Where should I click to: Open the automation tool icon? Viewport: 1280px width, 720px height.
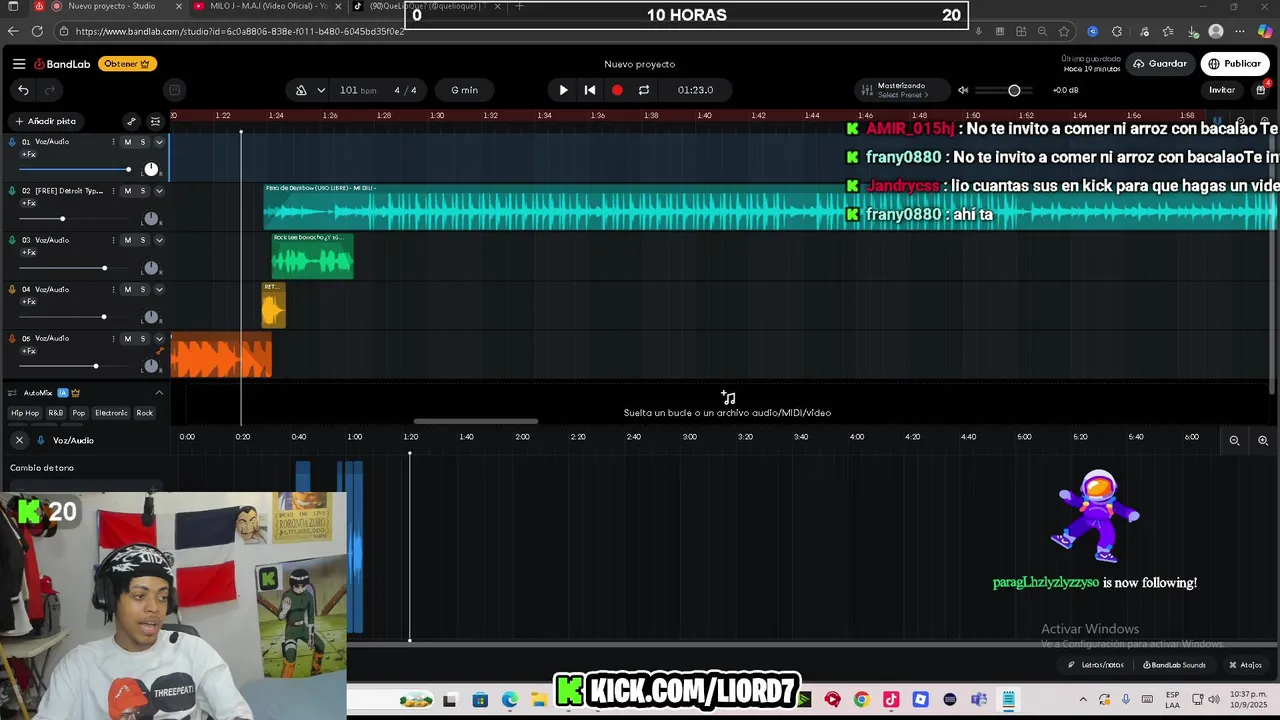(x=131, y=121)
